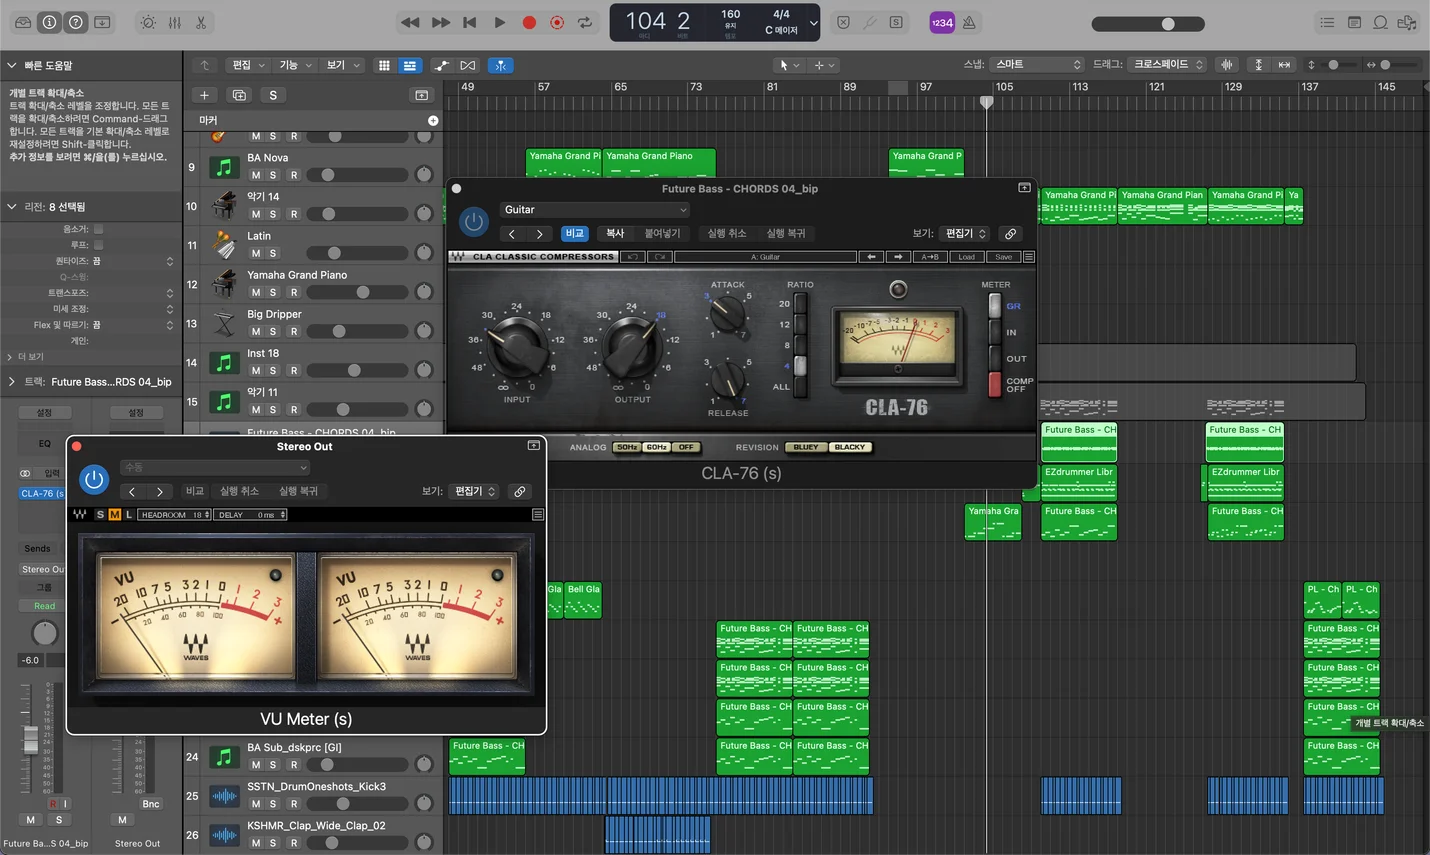Click the Tuner fork icon
Image resolution: width=1430 pixels, height=855 pixels.
pos(870,22)
